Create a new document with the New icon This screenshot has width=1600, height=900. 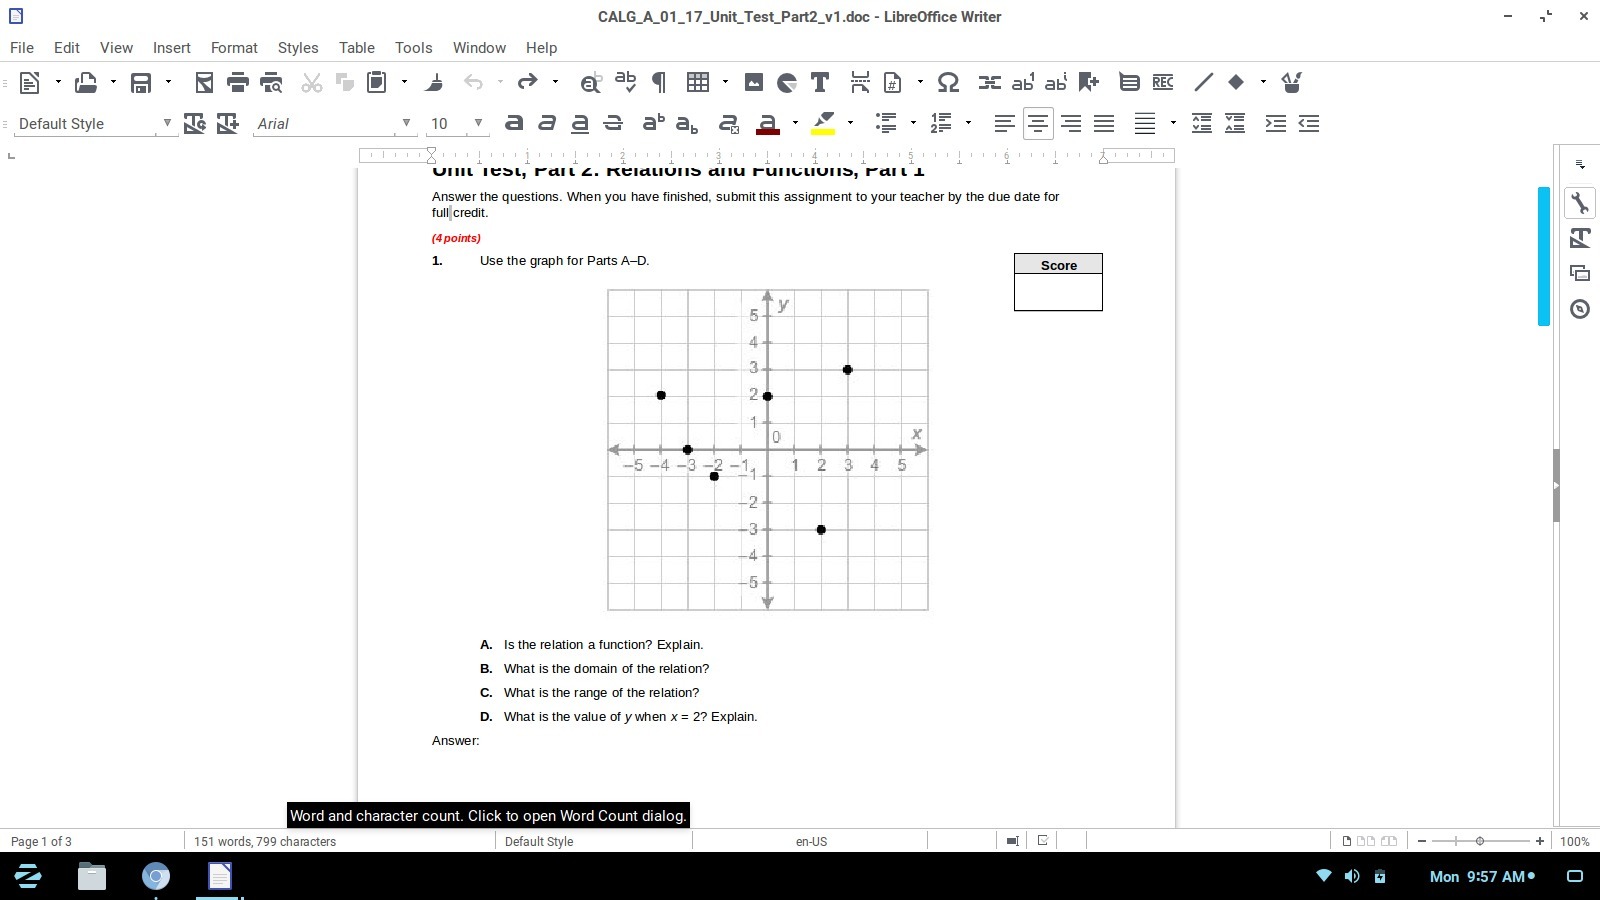(x=30, y=83)
